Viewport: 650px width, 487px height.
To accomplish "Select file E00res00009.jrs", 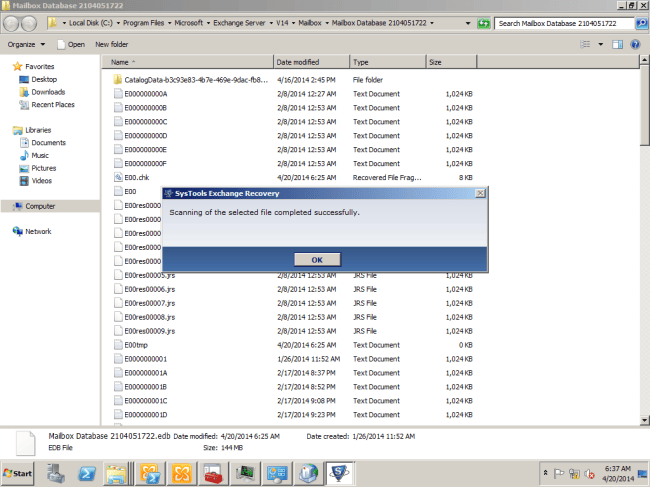I will click(150, 331).
